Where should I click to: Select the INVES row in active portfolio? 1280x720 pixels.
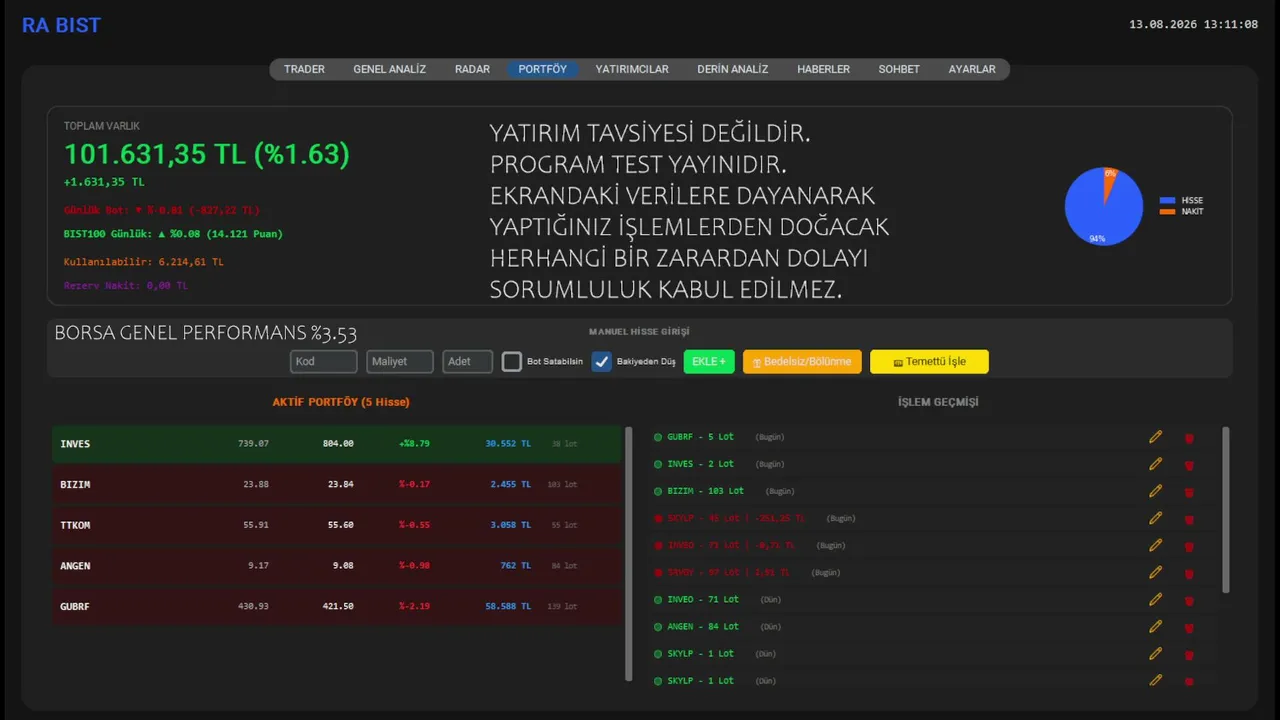(x=337, y=443)
